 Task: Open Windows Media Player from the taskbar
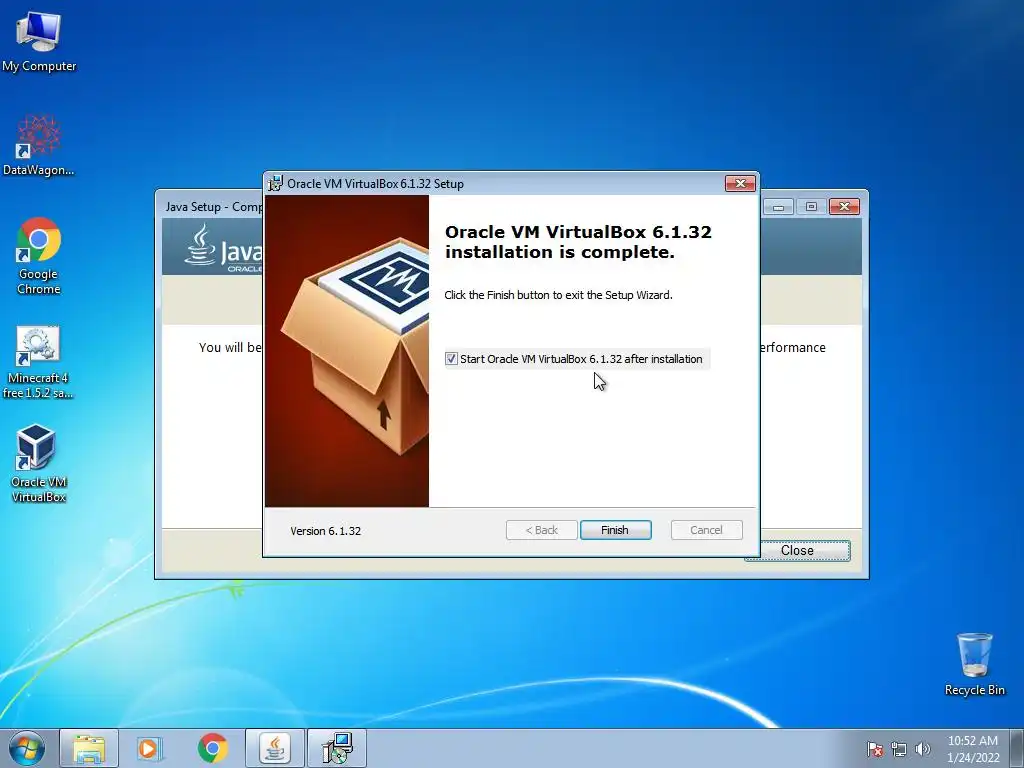click(150, 748)
